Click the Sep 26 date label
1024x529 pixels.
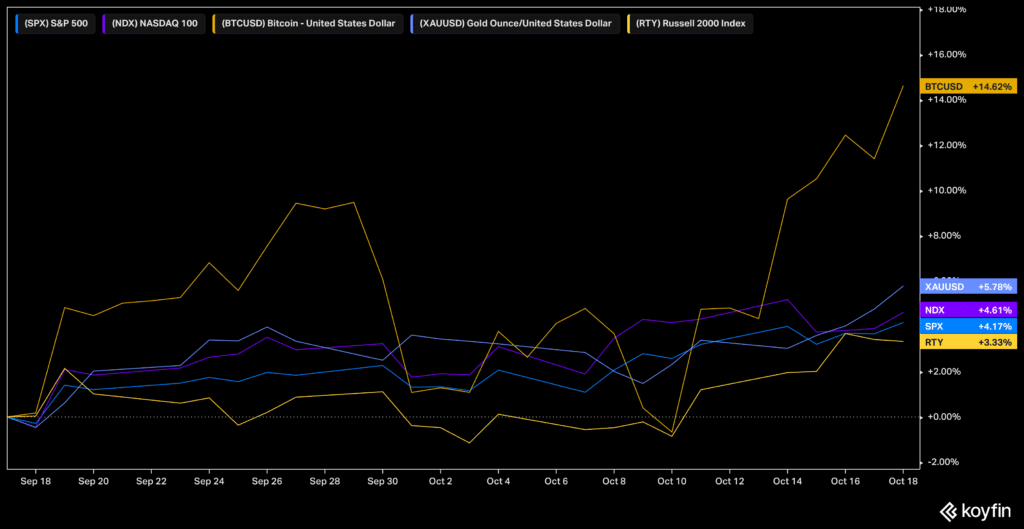[266, 479]
